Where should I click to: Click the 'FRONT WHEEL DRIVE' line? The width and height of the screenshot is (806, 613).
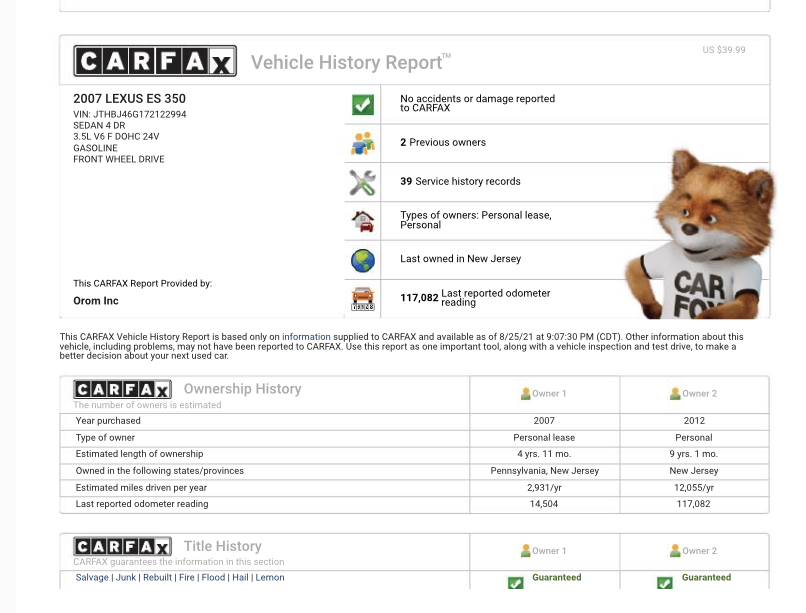point(119,159)
